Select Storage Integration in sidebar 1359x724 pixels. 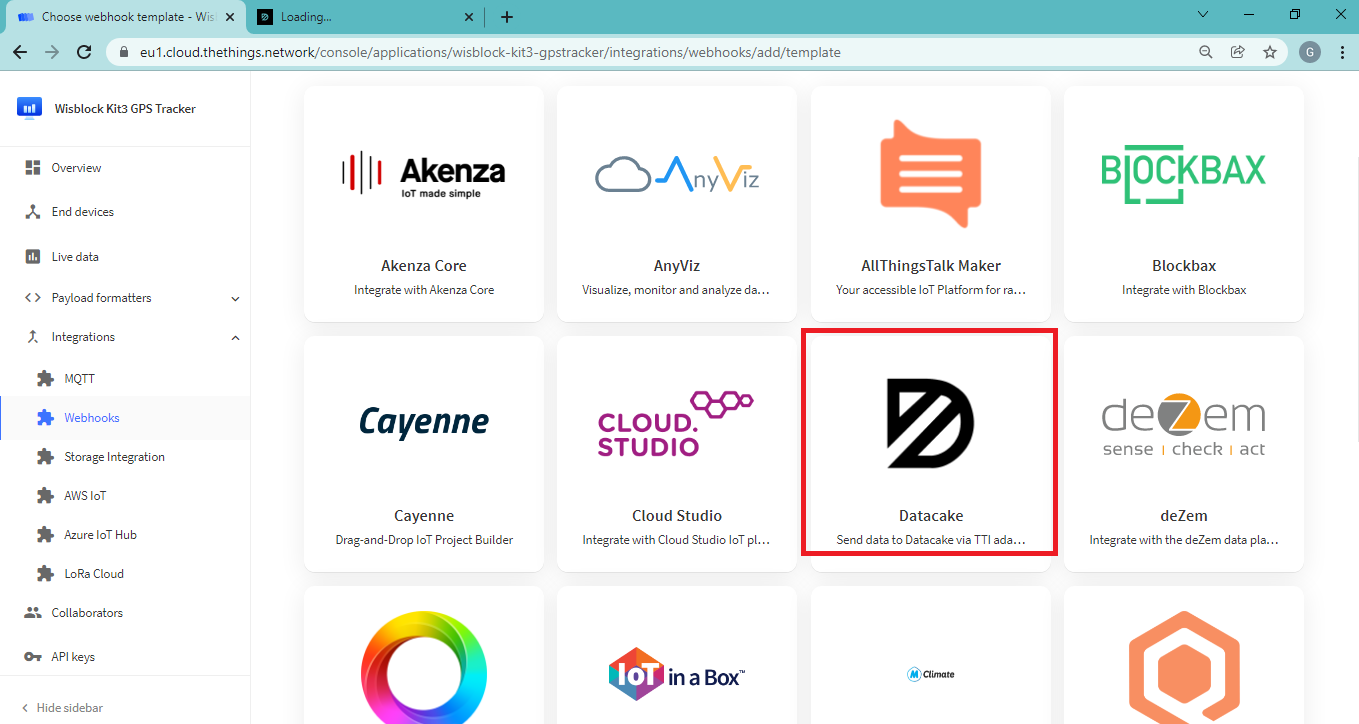point(114,457)
